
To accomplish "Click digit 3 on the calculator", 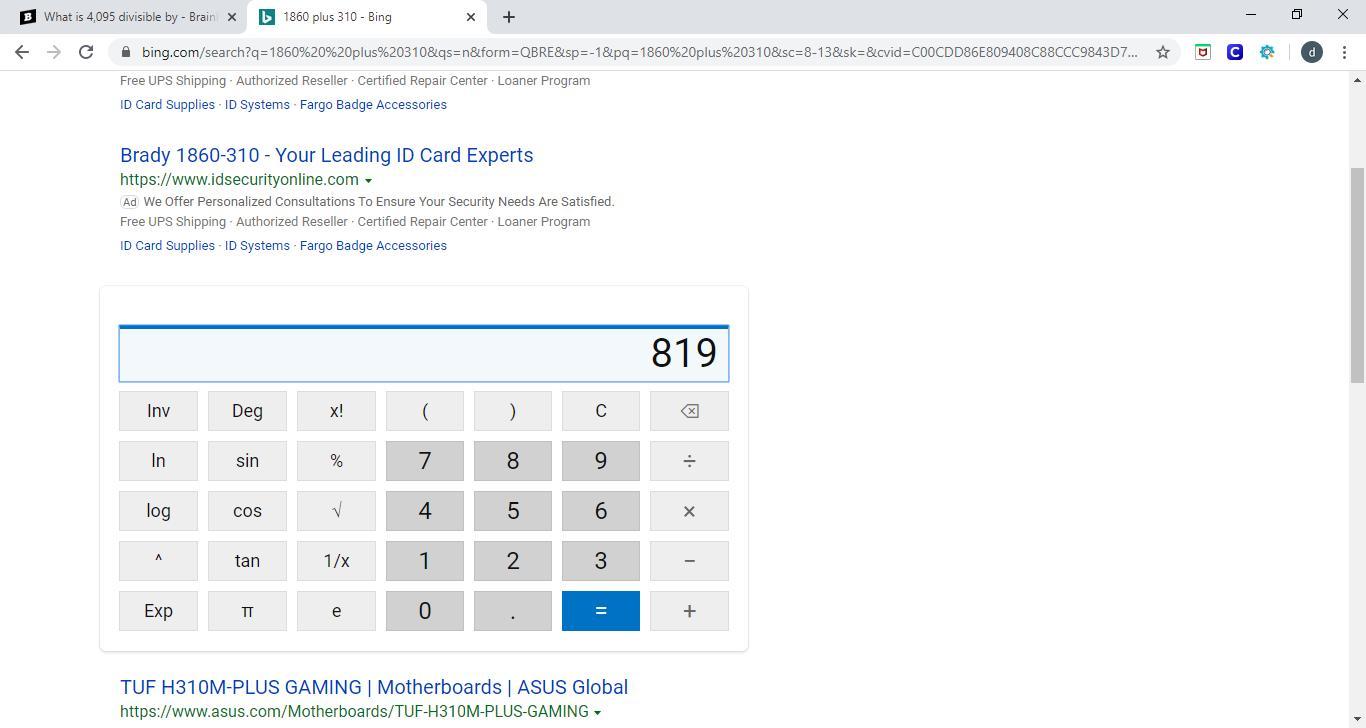I will (x=601, y=561).
